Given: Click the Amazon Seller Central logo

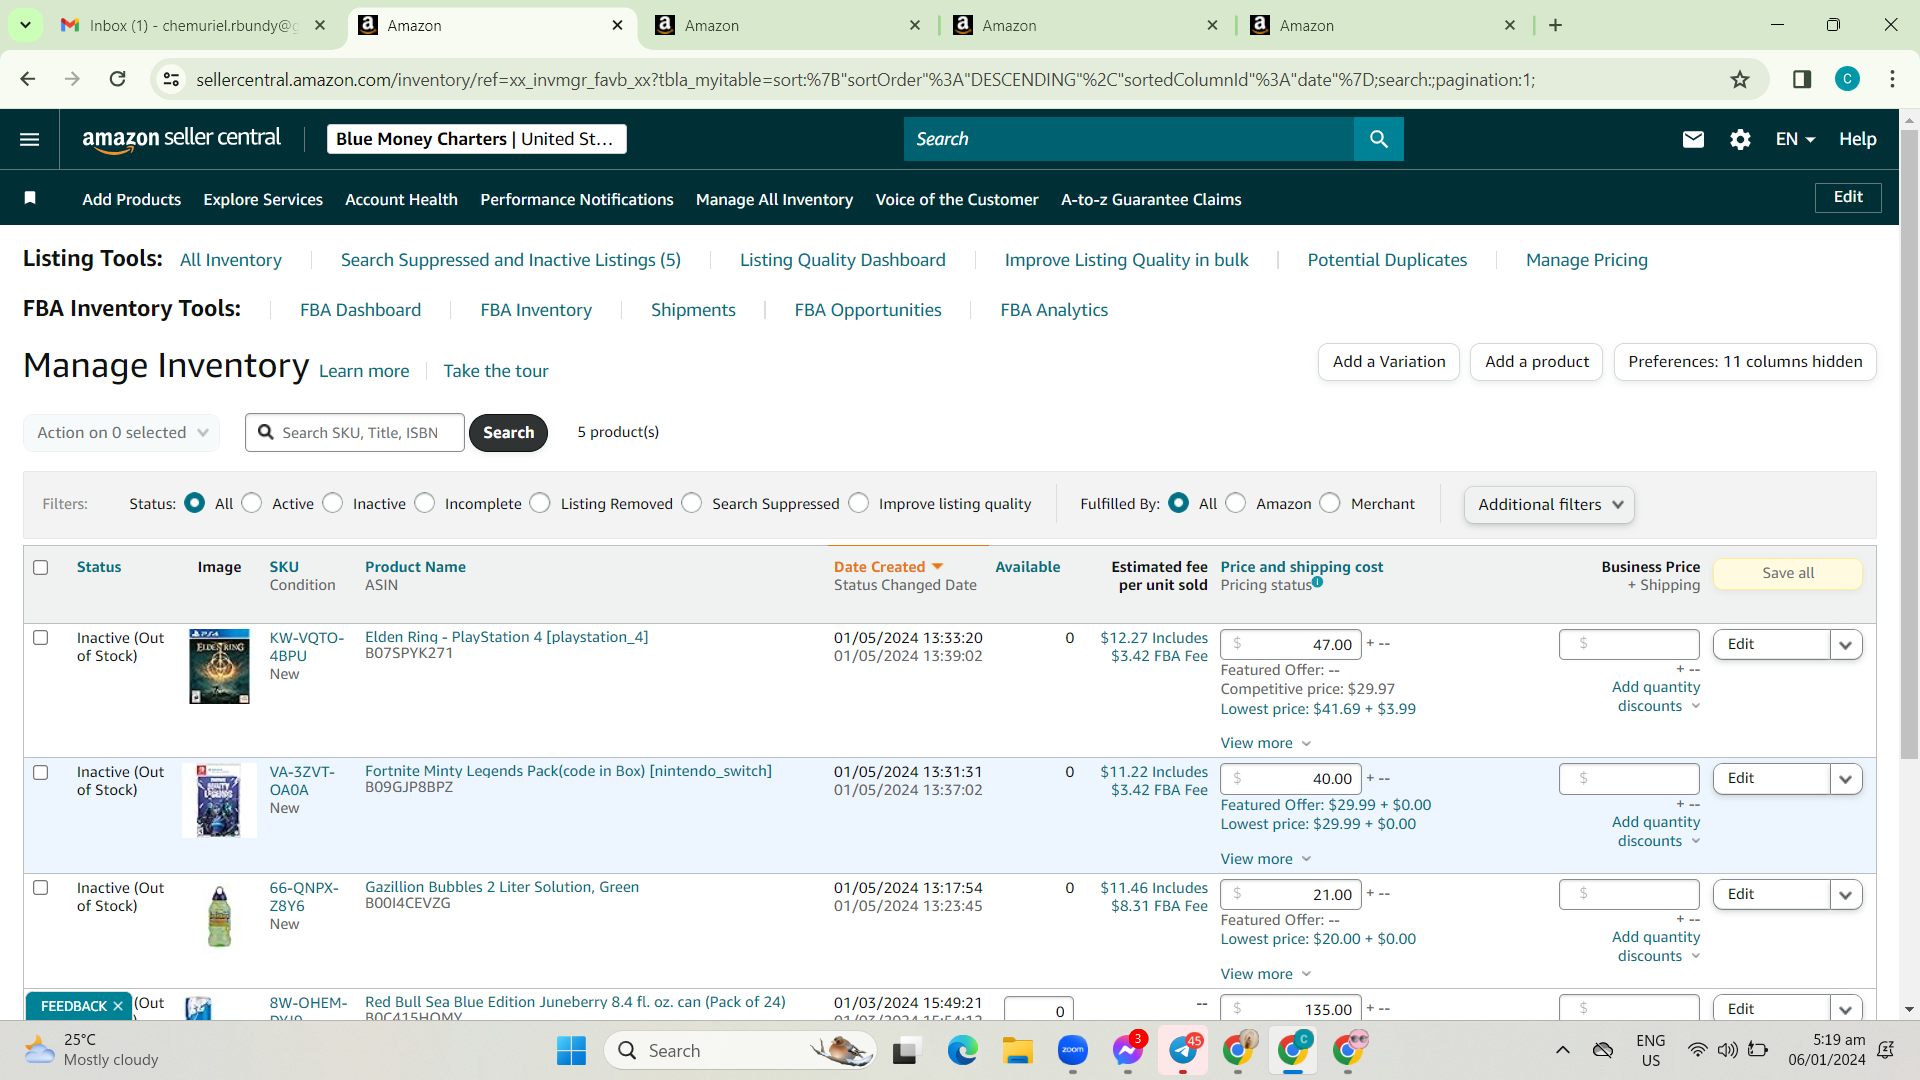Looking at the screenshot, I should [181, 139].
